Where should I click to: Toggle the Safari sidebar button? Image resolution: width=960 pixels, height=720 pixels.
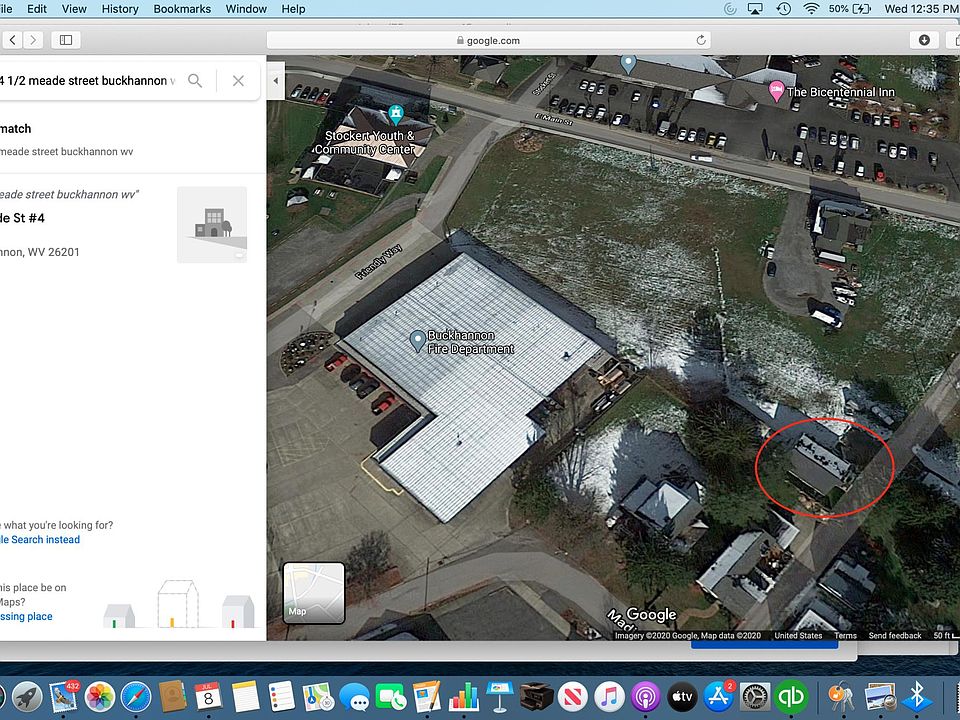pyautogui.click(x=66, y=40)
